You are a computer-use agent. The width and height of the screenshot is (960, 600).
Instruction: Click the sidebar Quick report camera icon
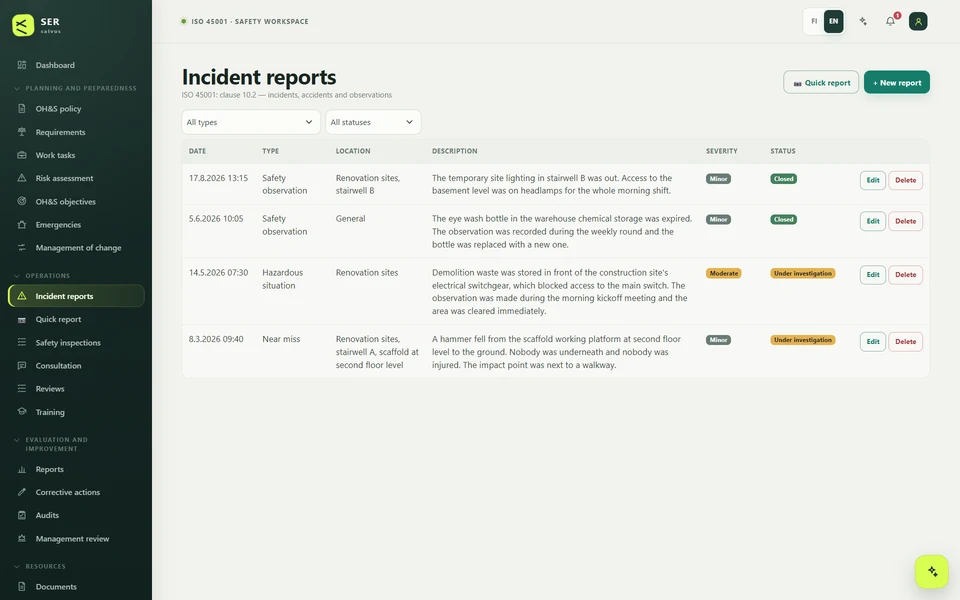(x=22, y=320)
